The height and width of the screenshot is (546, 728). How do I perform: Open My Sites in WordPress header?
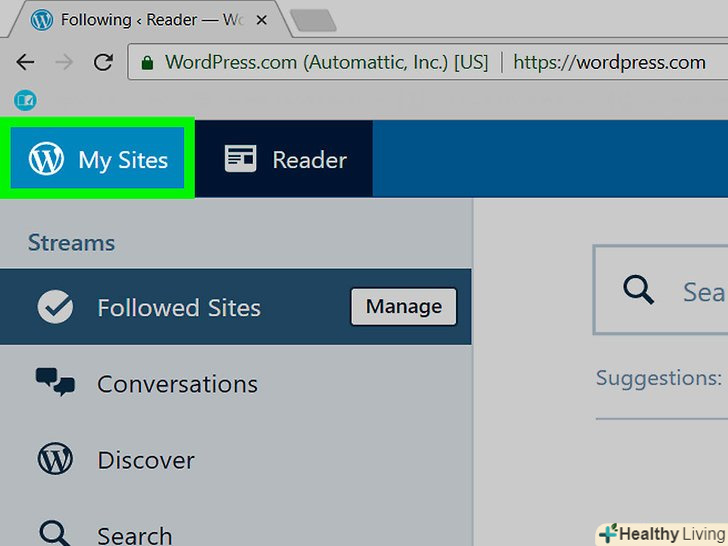pyautogui.click(x=97, y=159)
